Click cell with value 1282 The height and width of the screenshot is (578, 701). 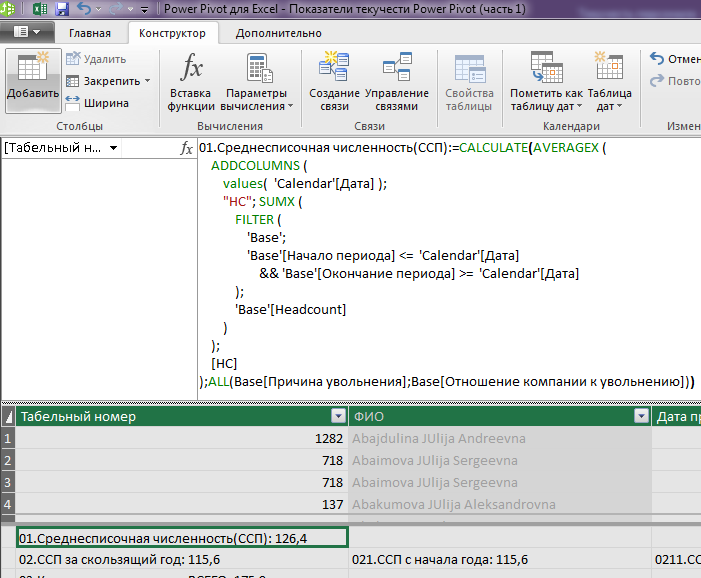[182, 439]
